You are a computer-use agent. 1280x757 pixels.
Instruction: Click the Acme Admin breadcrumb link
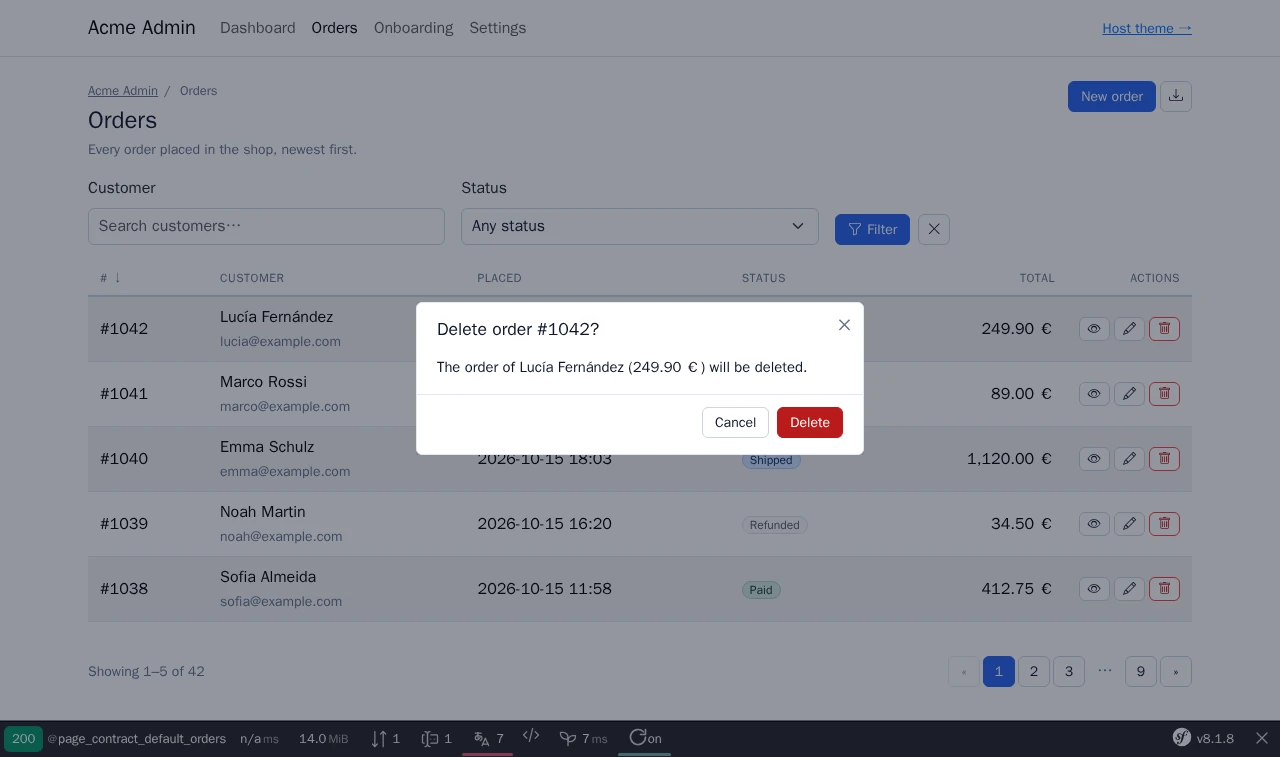tap(123, 91)
